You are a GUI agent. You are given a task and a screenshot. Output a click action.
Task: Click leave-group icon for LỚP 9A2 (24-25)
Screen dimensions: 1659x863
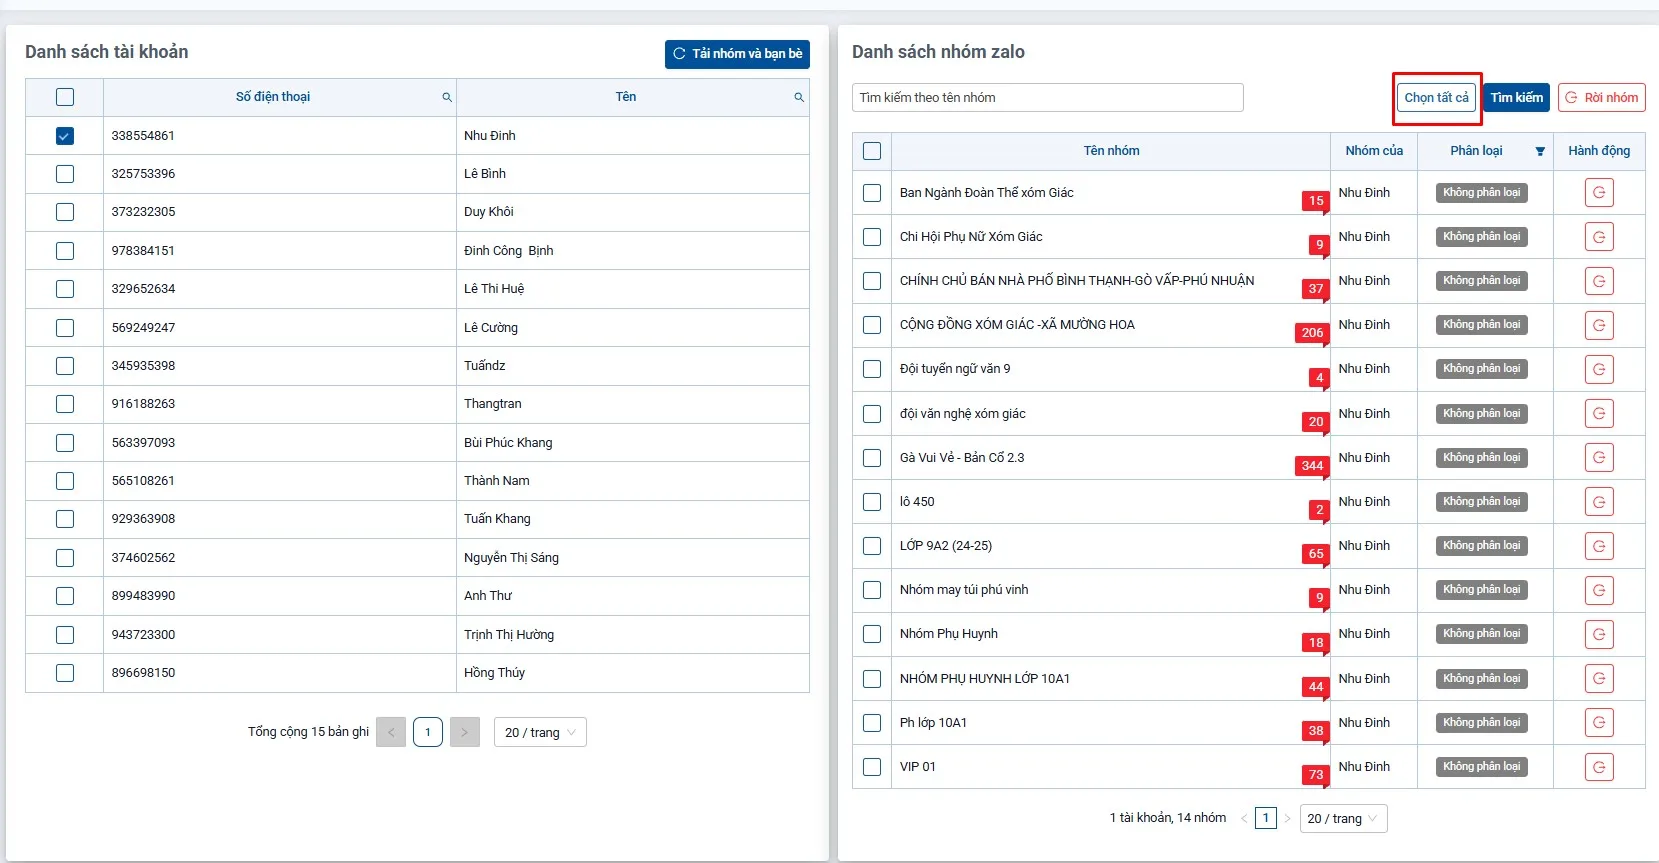[x=1599, y=546]
